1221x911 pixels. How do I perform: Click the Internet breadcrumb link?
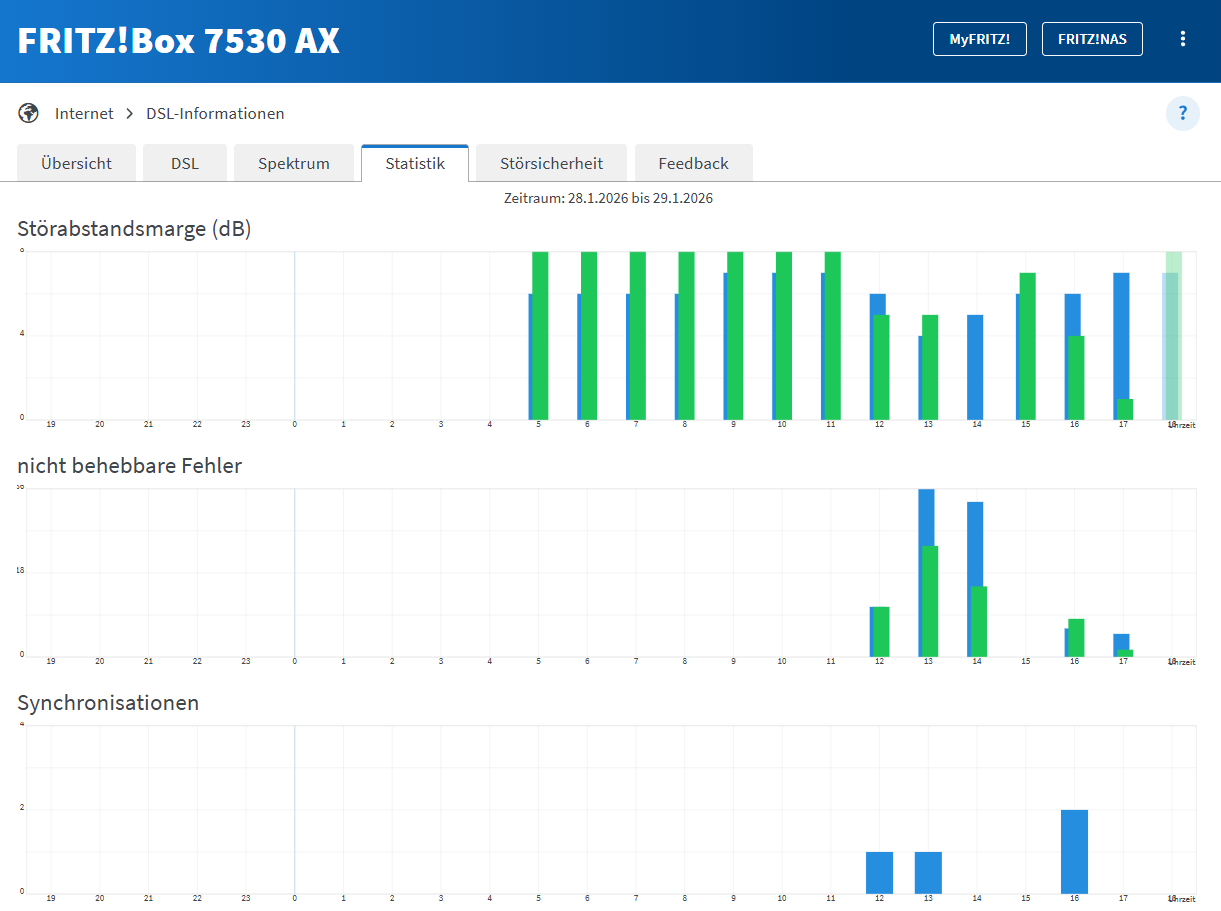[84, 114]
